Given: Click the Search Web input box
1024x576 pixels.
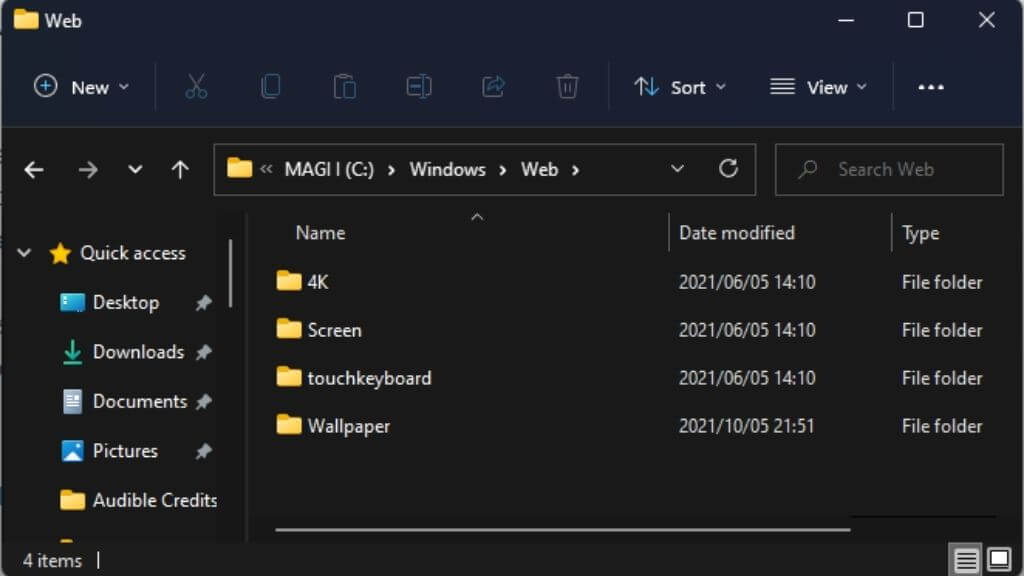Looking at the screenshot, I should pyautogui.click(x=889, y=170).
